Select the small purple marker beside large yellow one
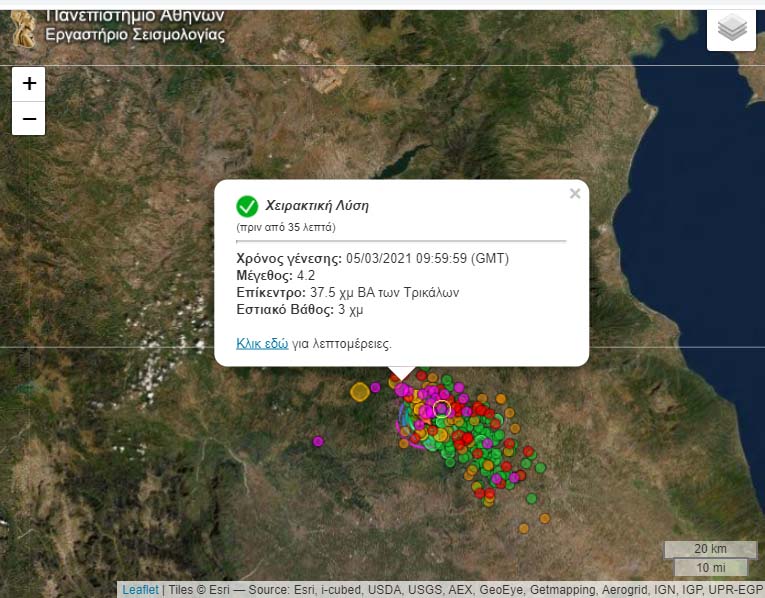The height and width of the screenshot is (598, 765). [376, 387]
